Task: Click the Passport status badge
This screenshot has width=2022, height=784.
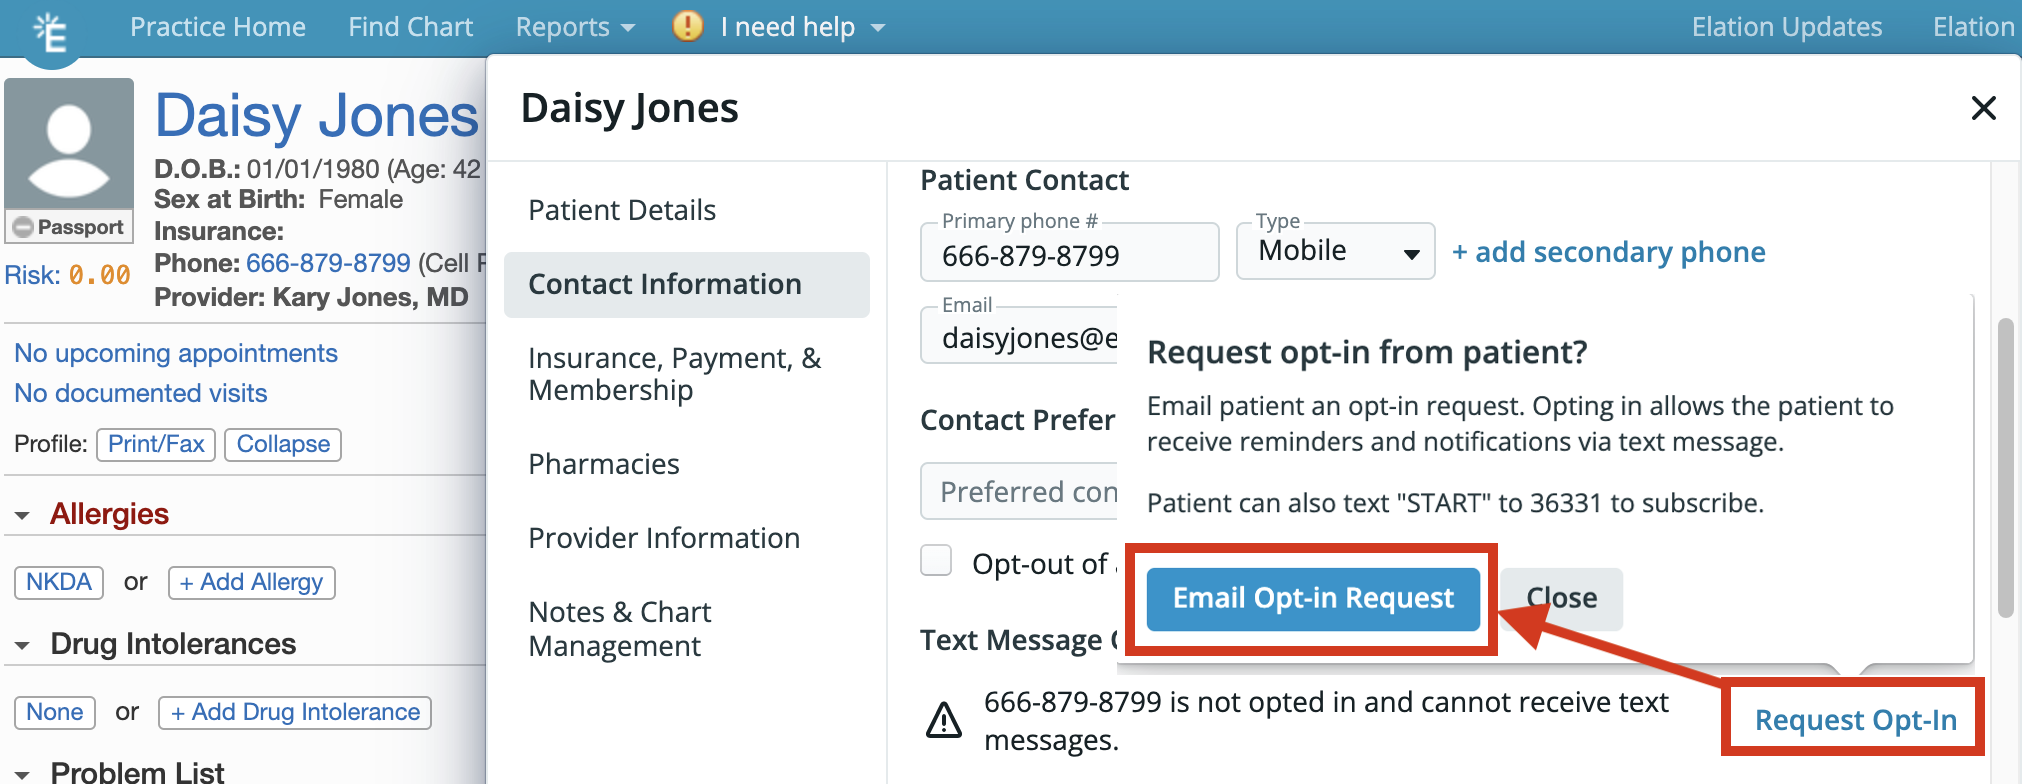Action: (x=69, y=227)
